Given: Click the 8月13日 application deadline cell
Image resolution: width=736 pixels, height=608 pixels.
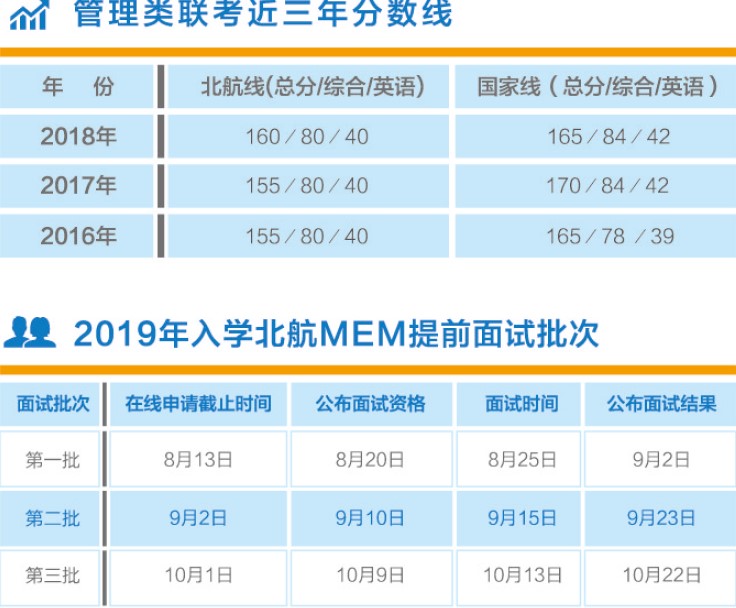Looking at the screenshot, I should tap(198, 460).
